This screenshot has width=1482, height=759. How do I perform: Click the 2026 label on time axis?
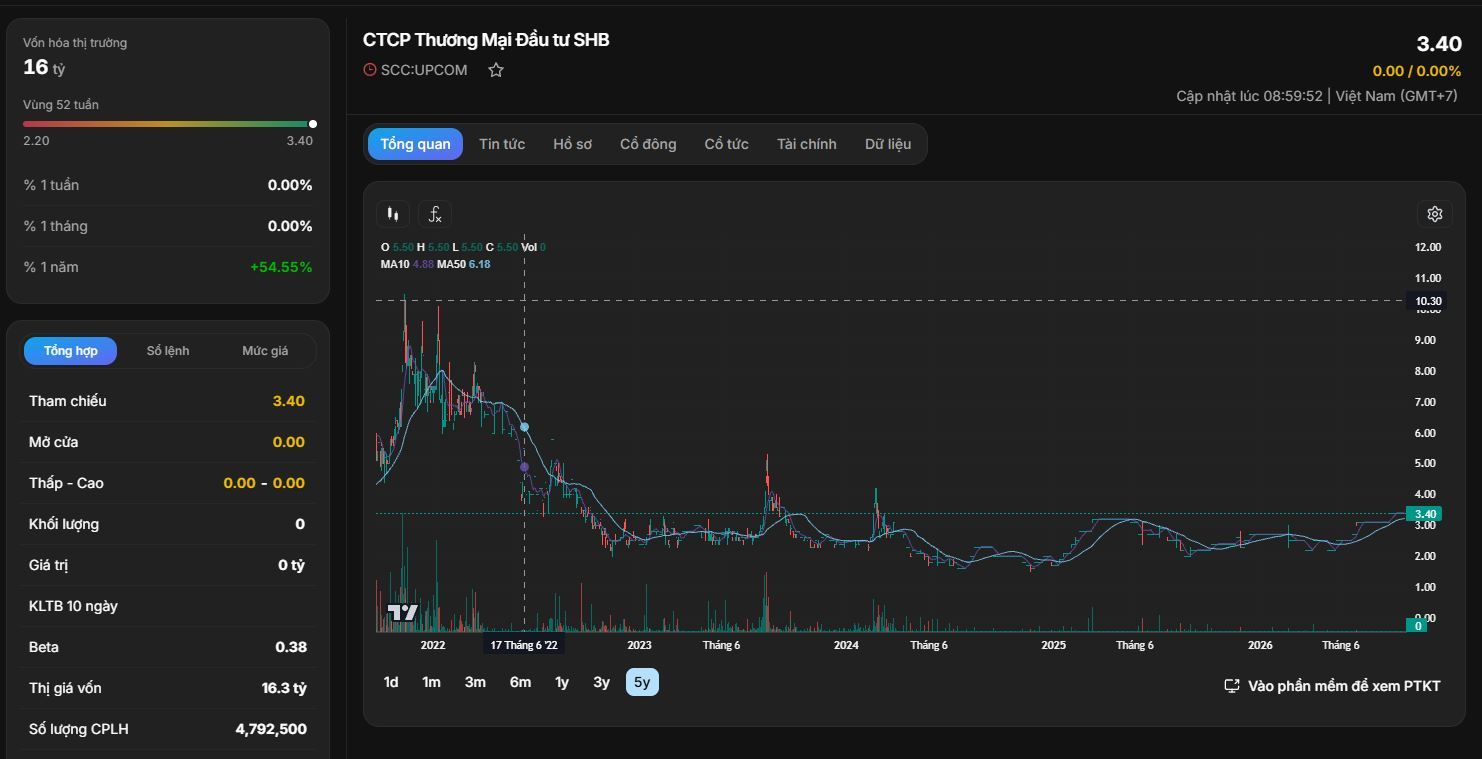coord(1260,645)
